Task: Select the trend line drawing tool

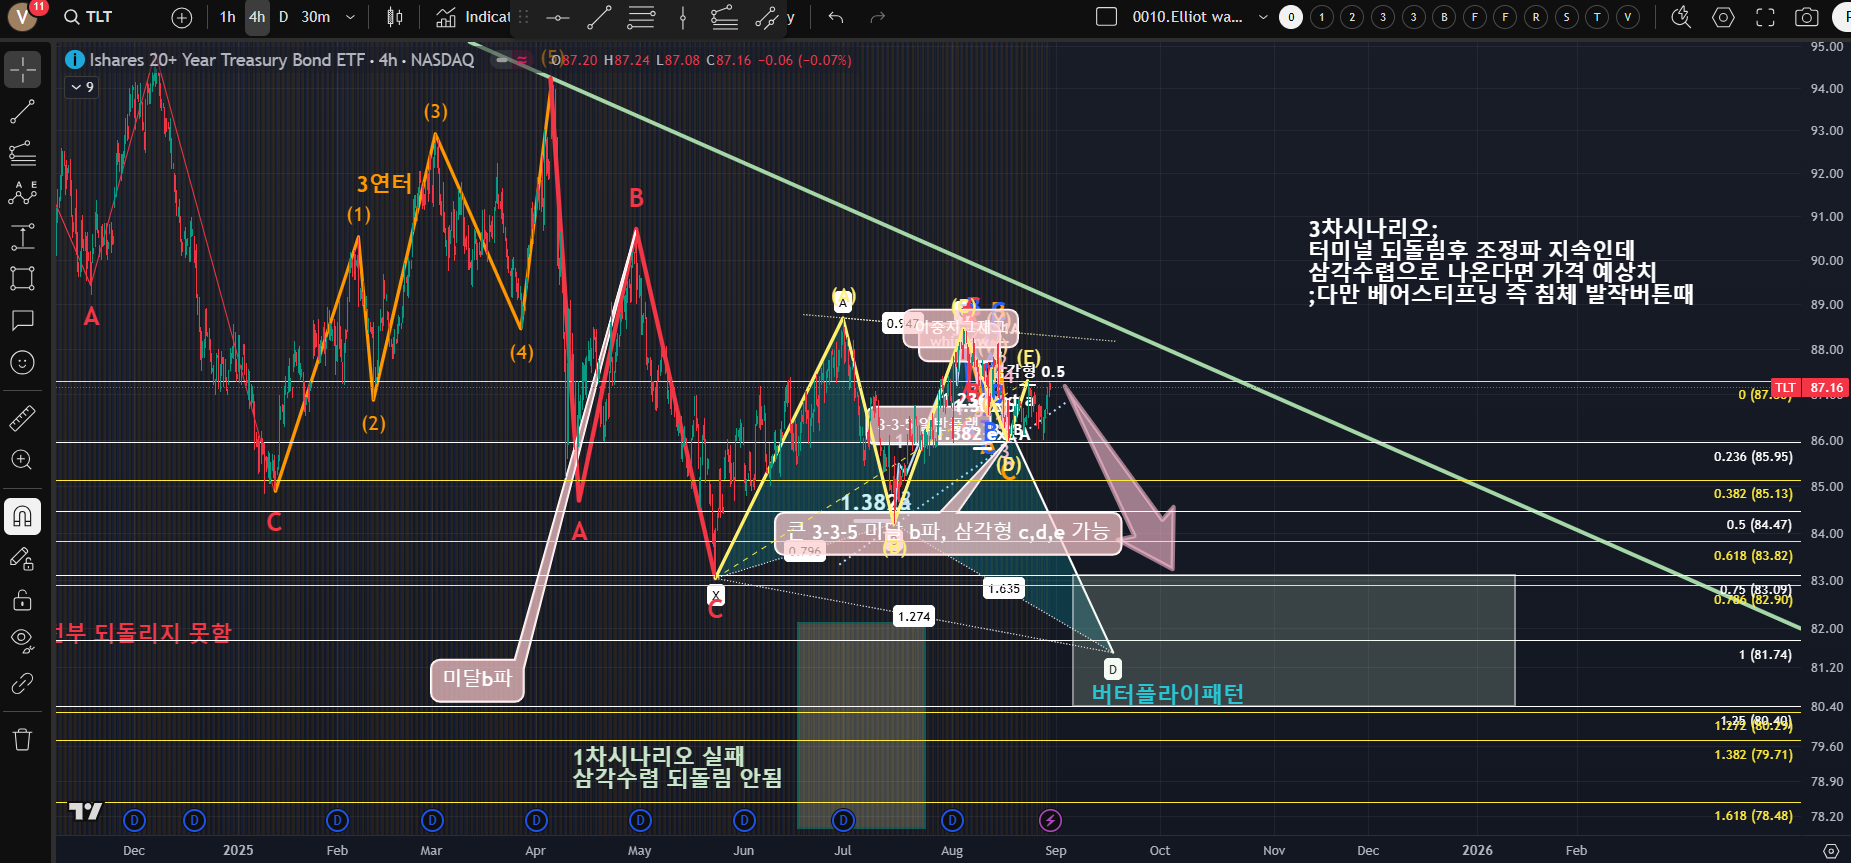Action: coord(22,111)
